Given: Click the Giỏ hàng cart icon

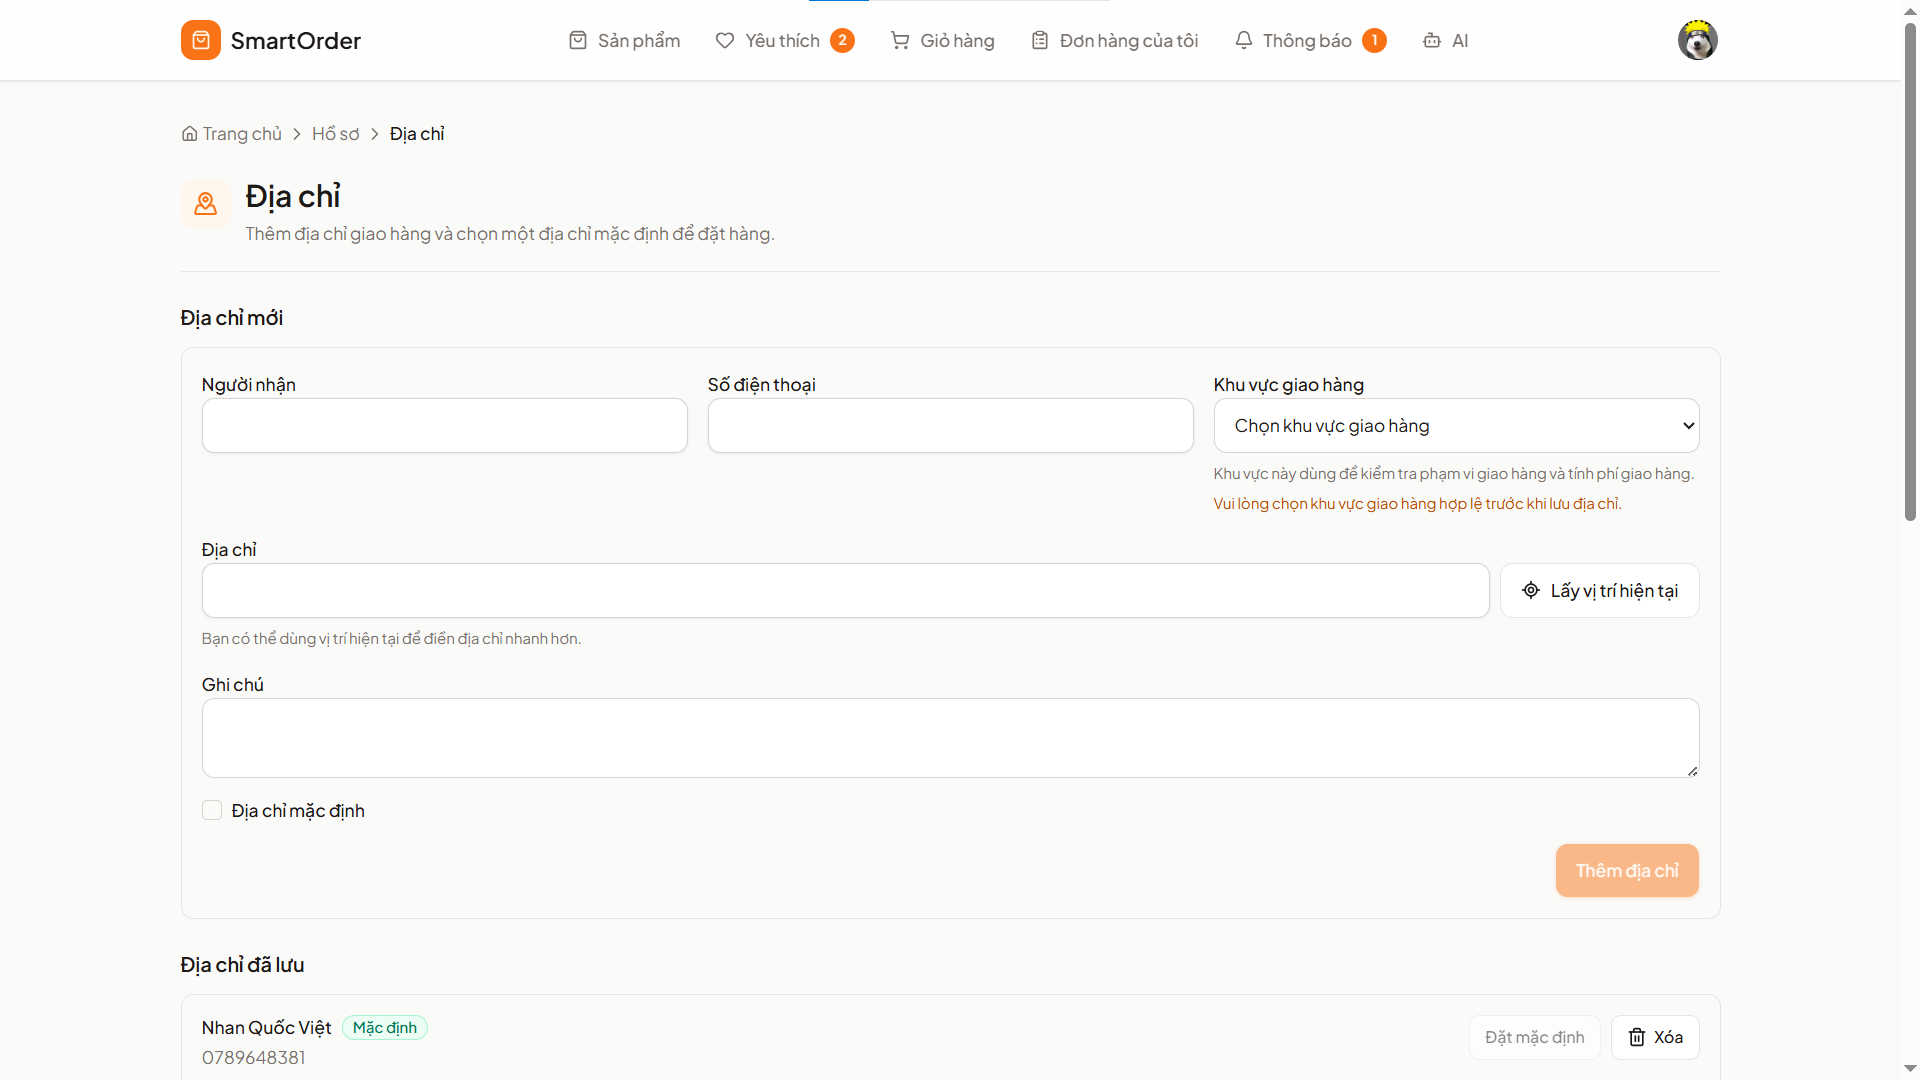Looking at the screenshot, I should [900, 40].
